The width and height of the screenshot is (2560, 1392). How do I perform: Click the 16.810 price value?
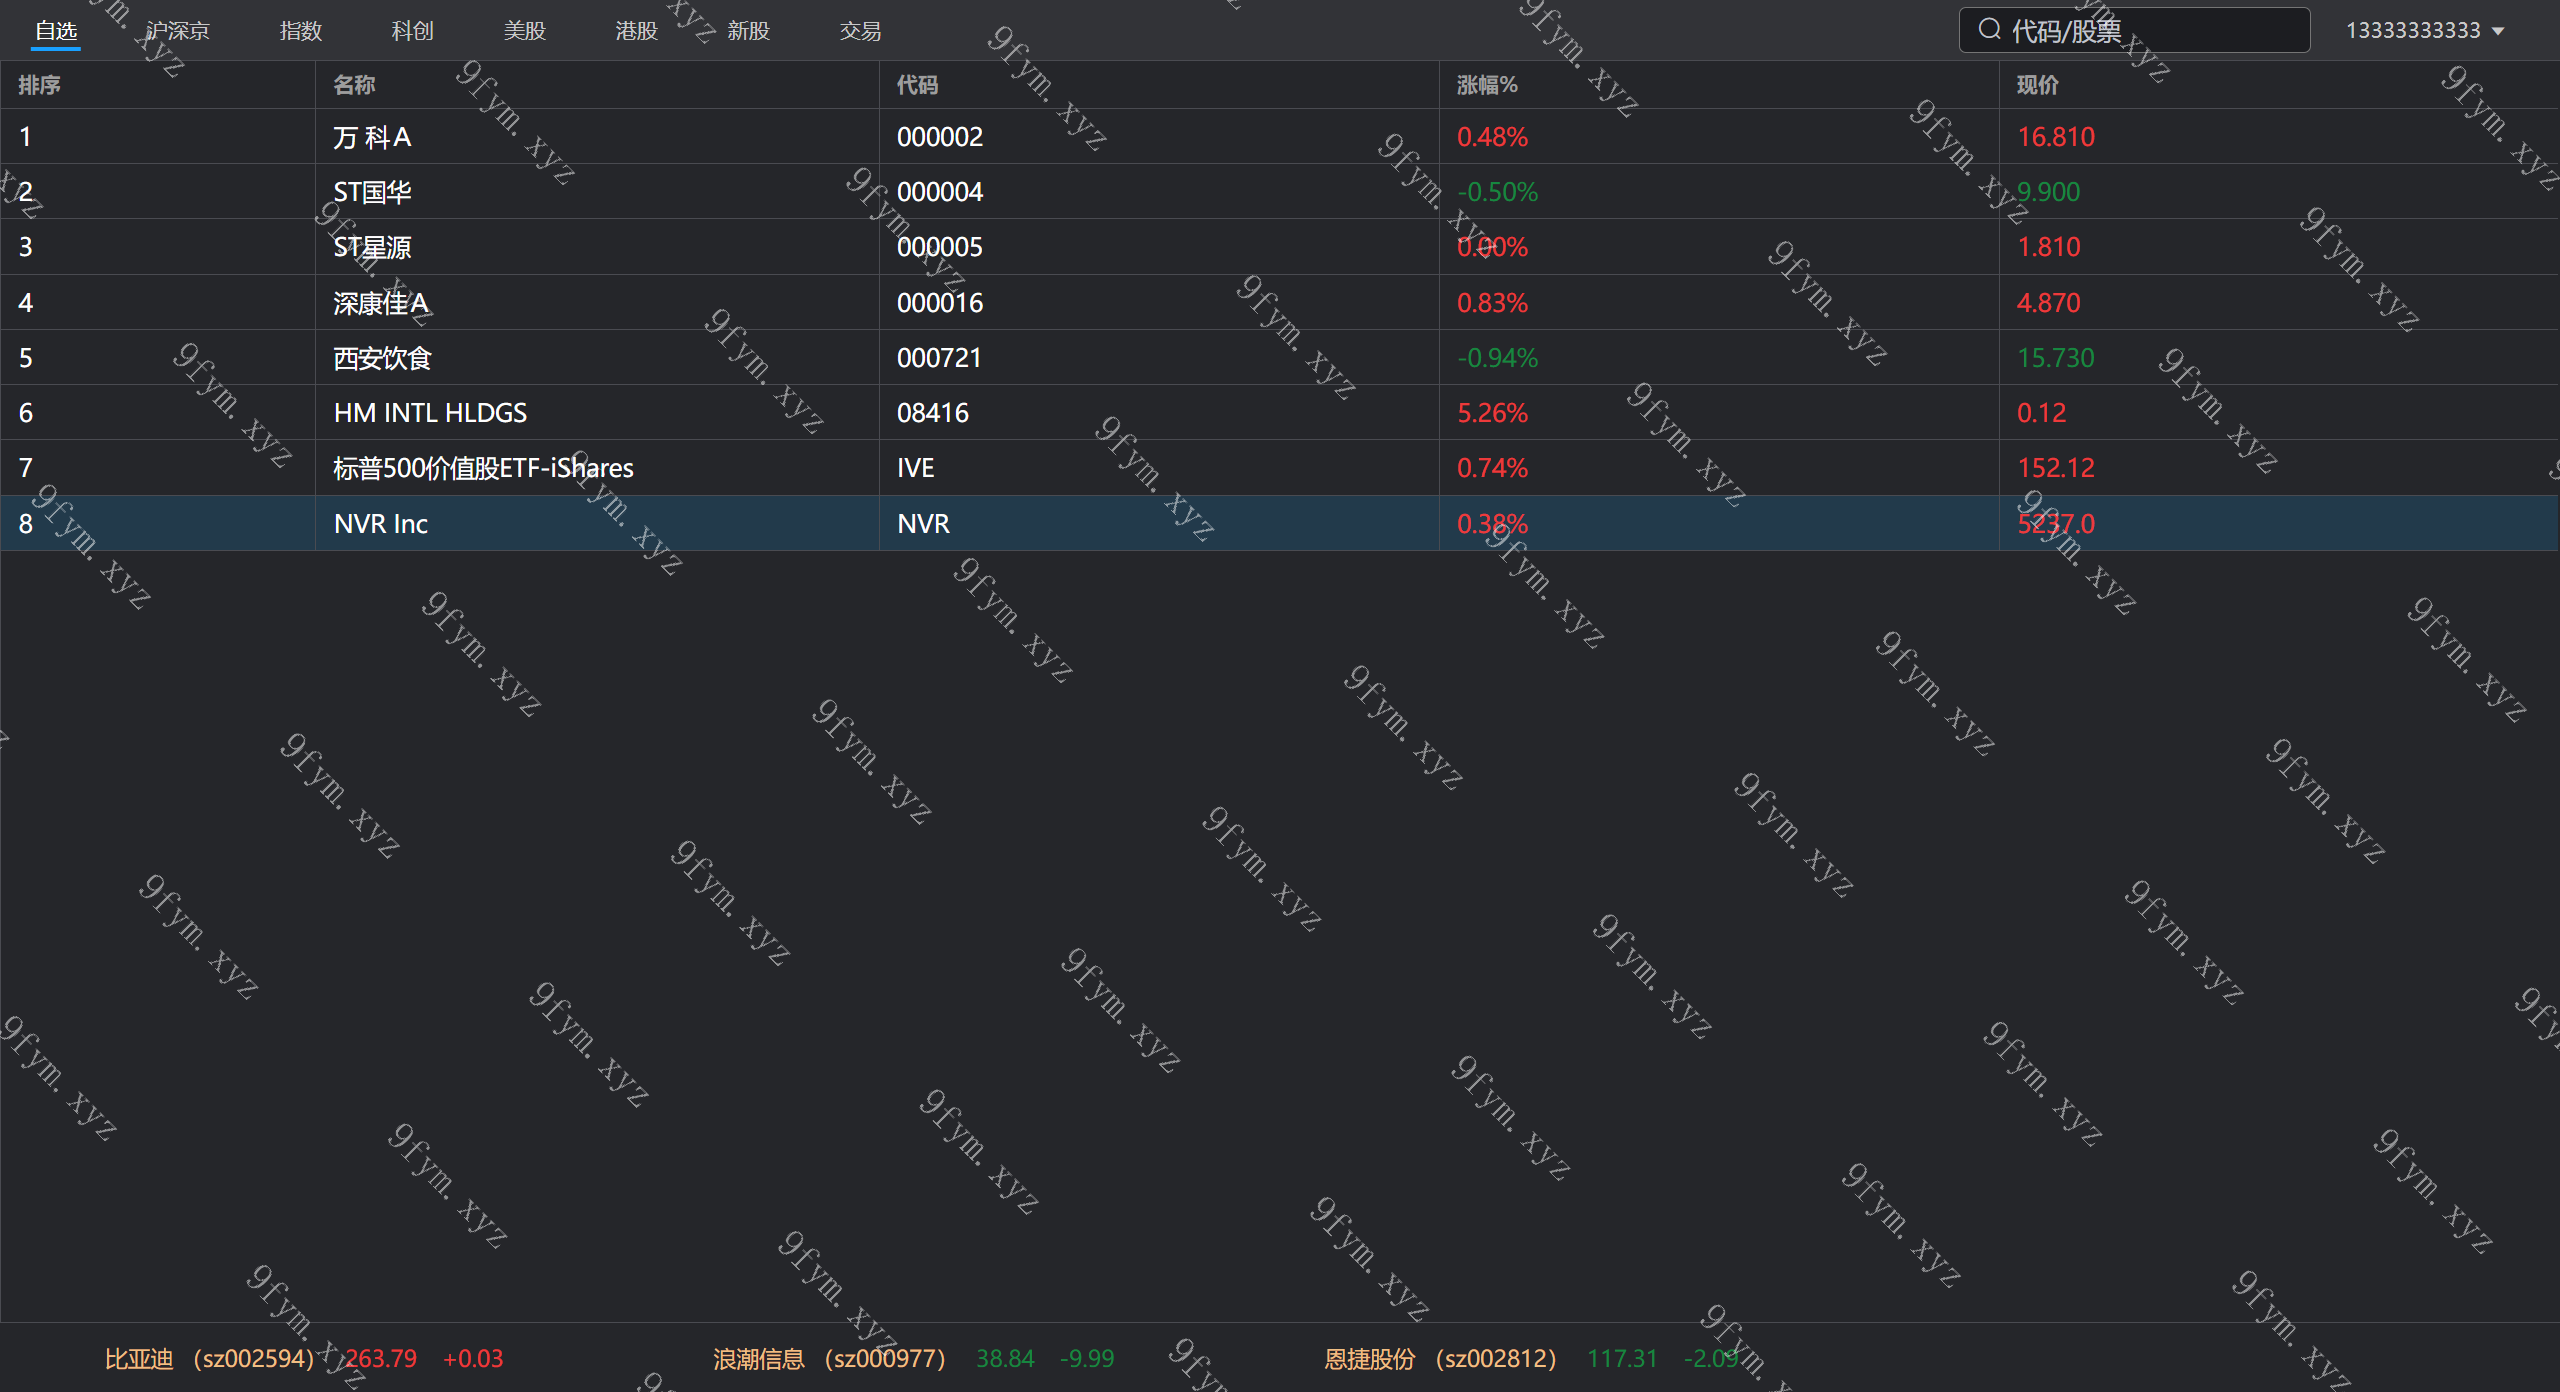(x=2056, y=137)
